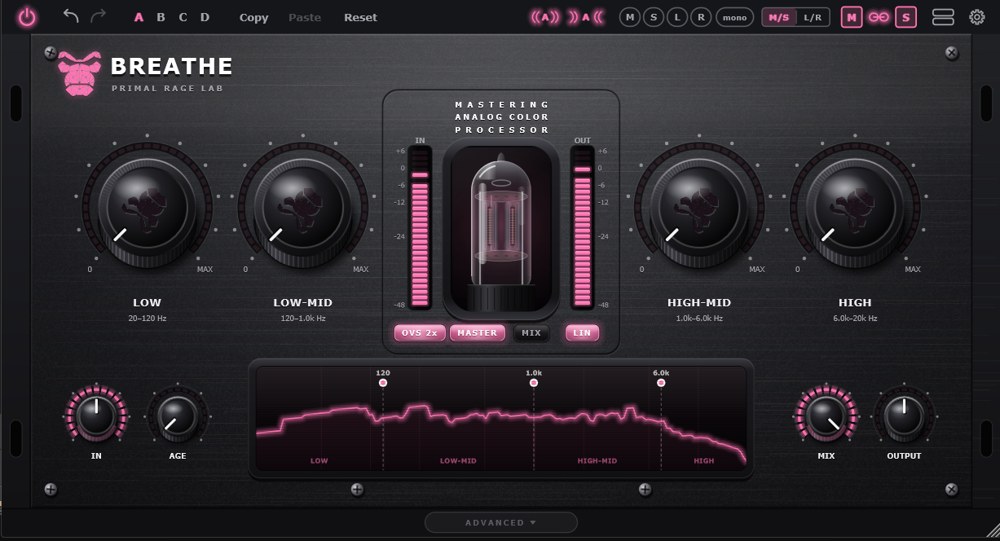
Task: Toggle the mid-side link icon
Action: 878,17
